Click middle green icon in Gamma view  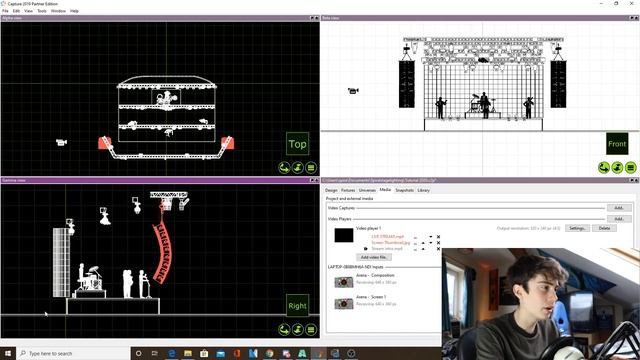298,329
